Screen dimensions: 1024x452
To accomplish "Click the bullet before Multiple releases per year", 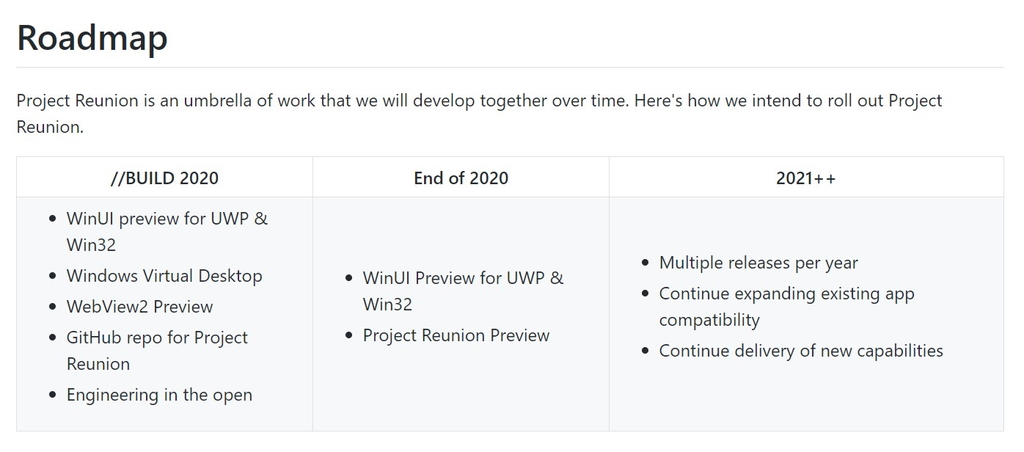I will (x=645, y=263).
